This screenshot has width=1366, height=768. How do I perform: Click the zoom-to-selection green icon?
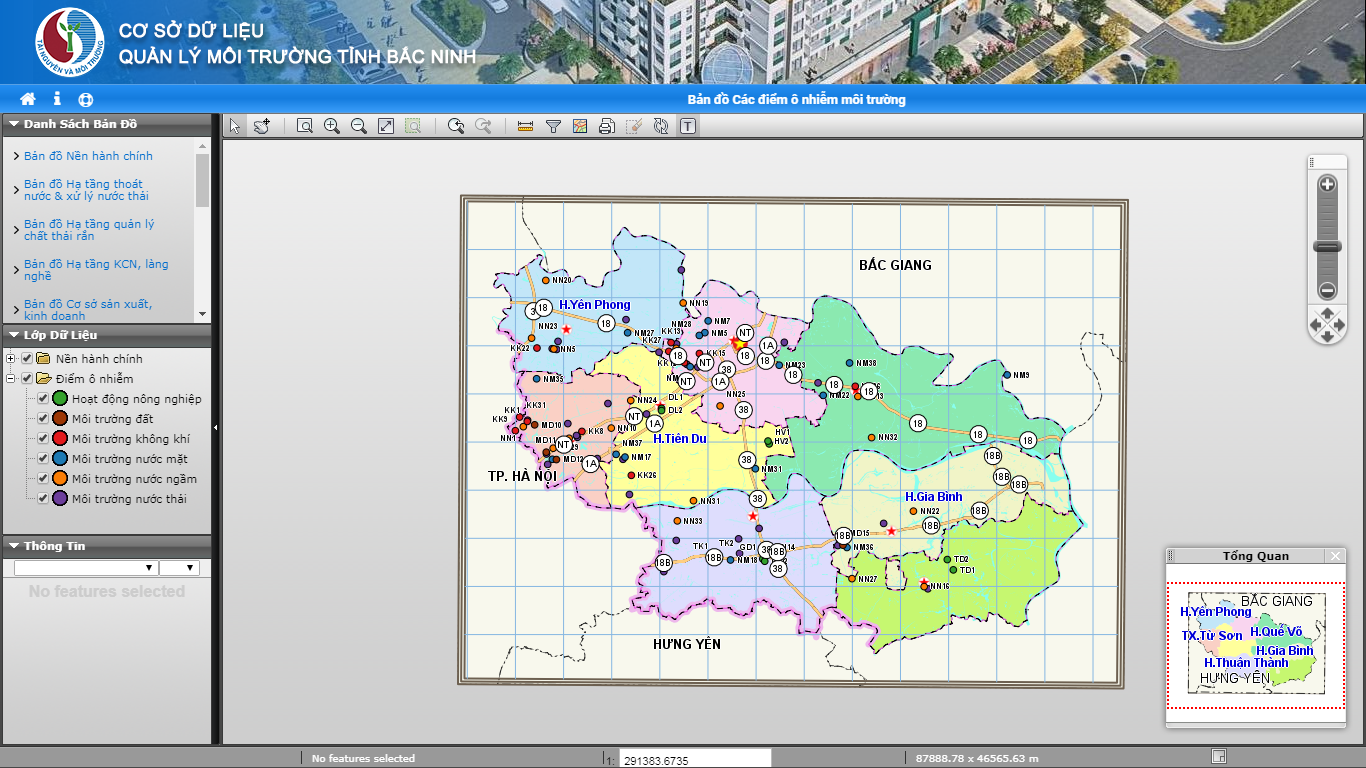point(413,126)
